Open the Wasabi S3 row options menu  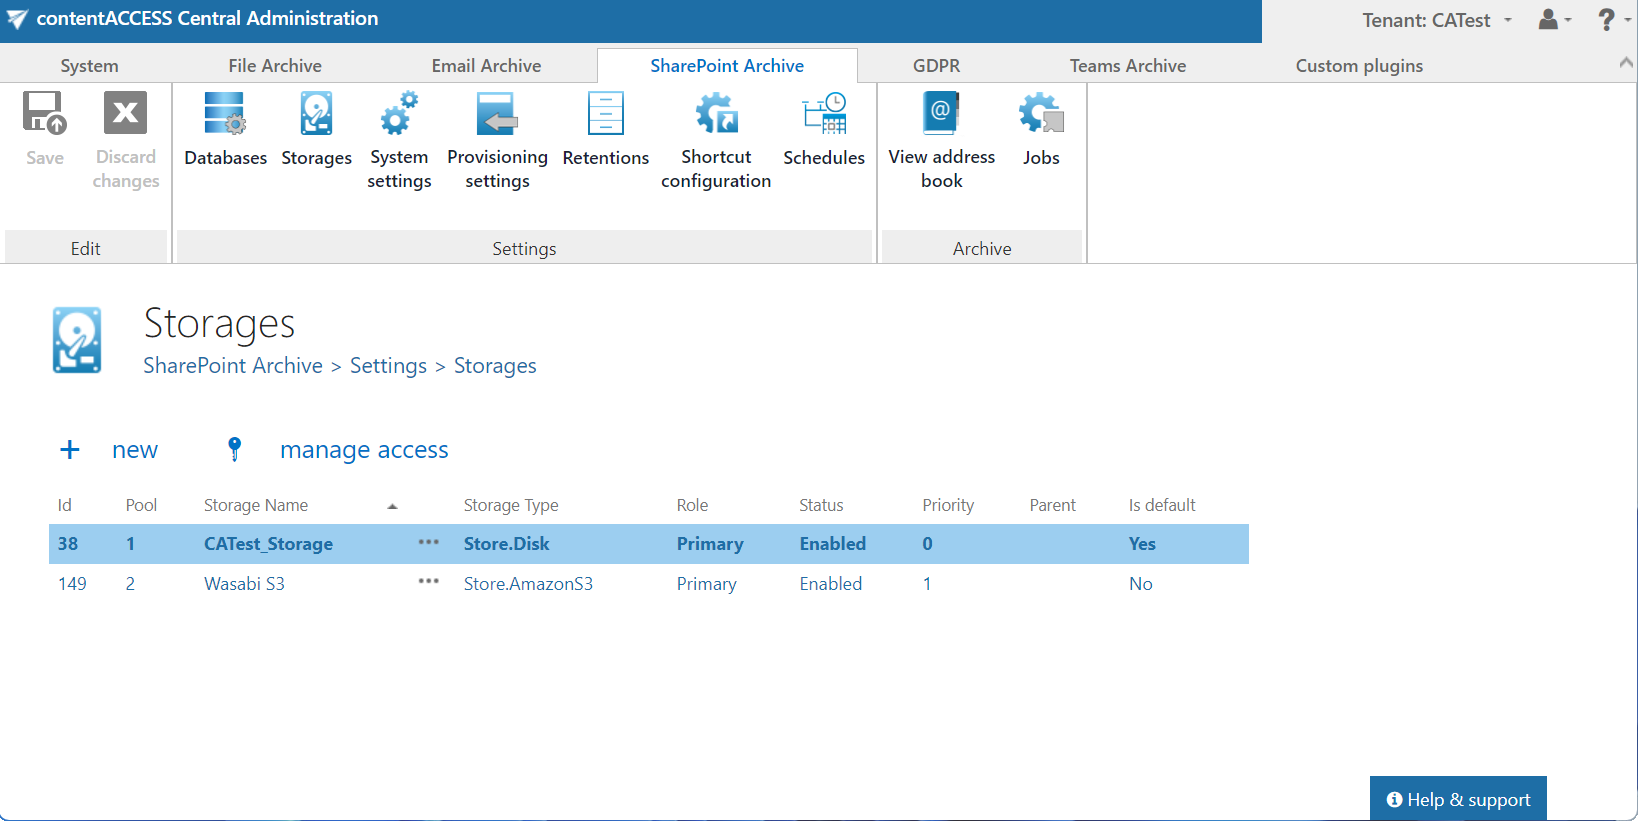click(429, 582)
